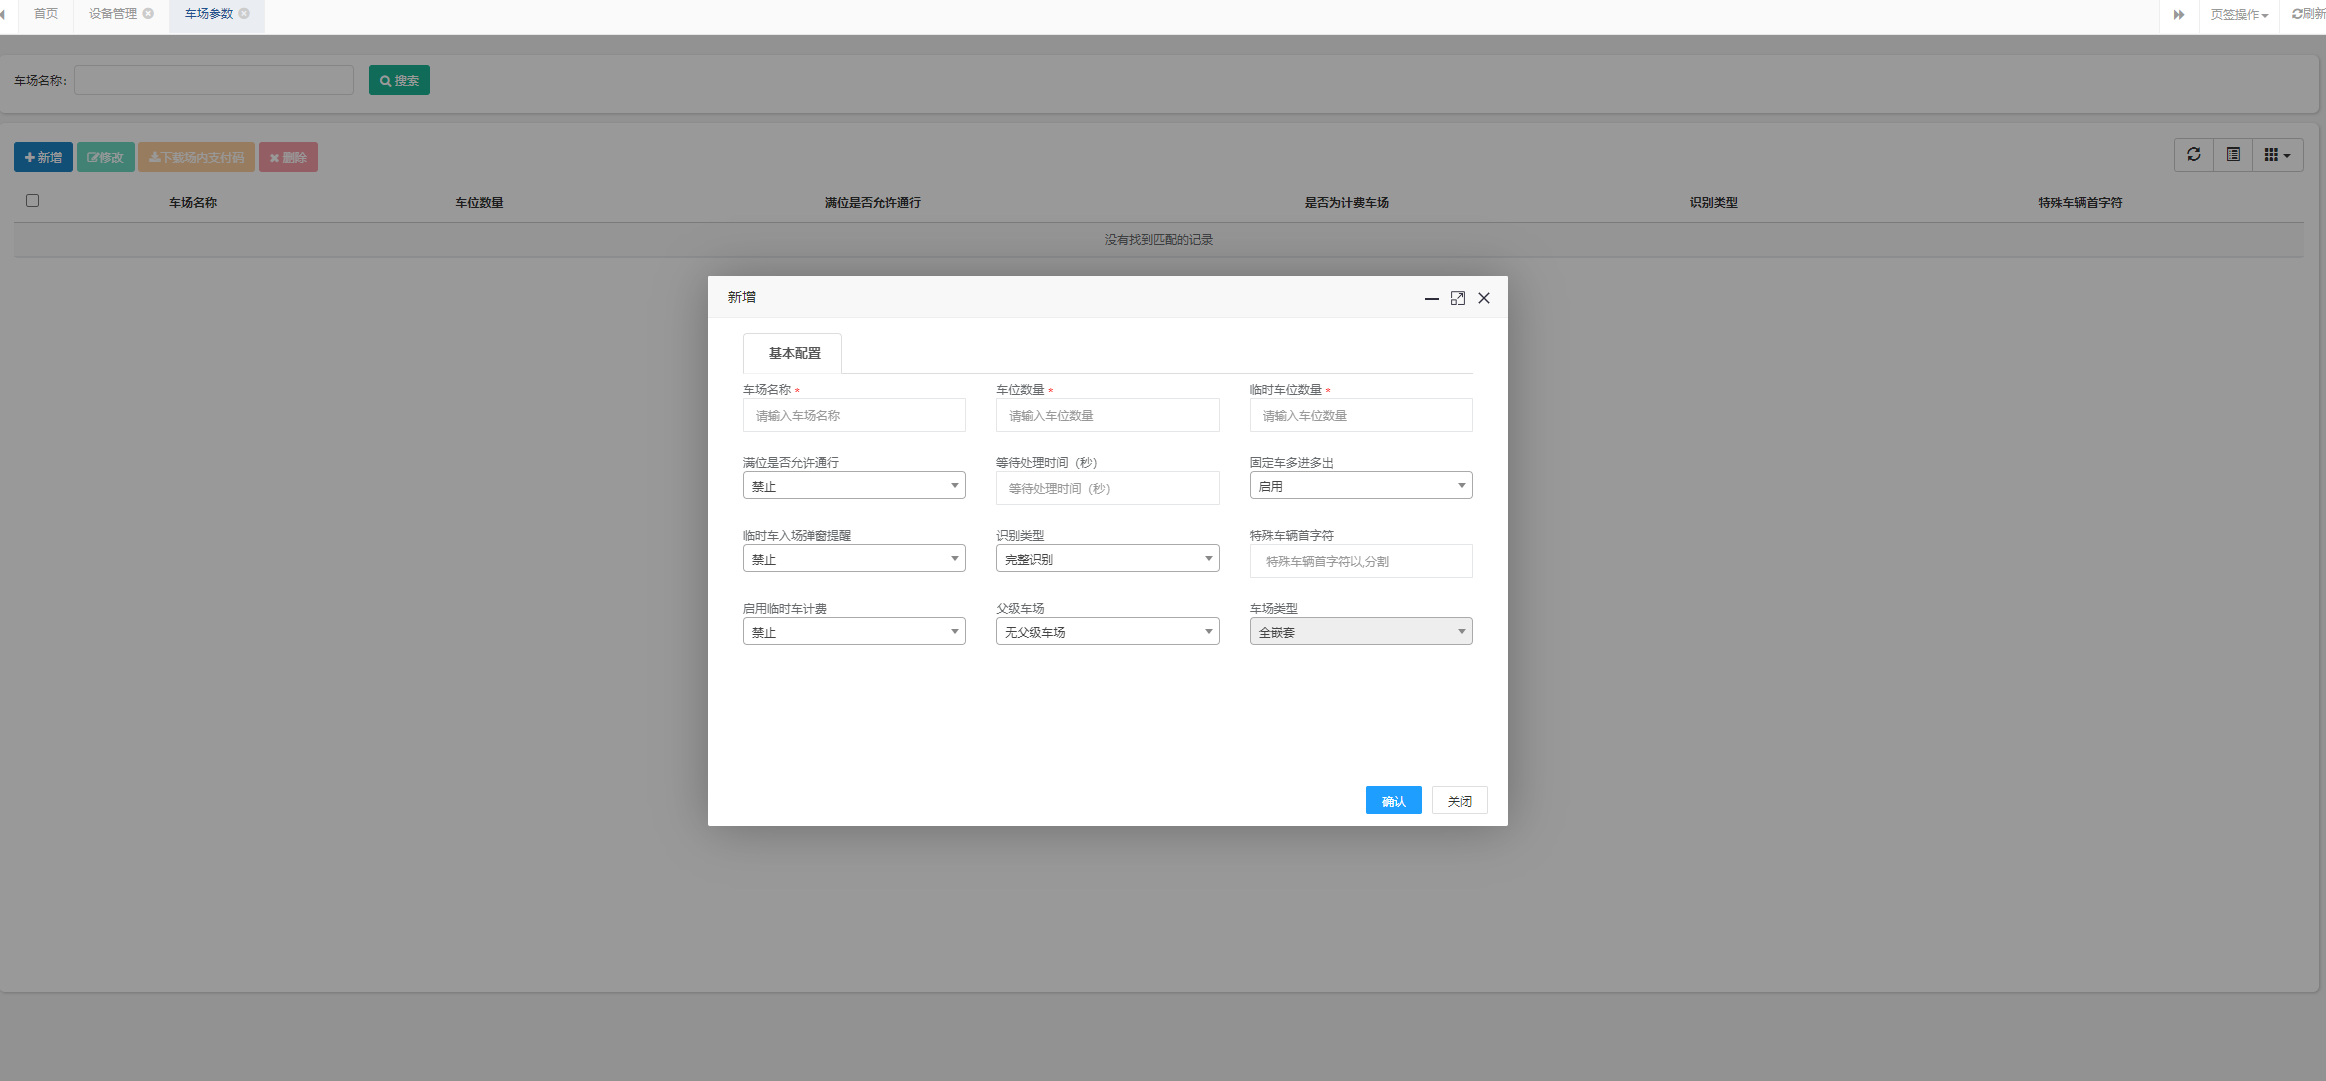Image resolution: width=2326 pixels, height=1081 pixels.
Task: Open the 父级车场 dropdown
Action: click(1107, 632)
